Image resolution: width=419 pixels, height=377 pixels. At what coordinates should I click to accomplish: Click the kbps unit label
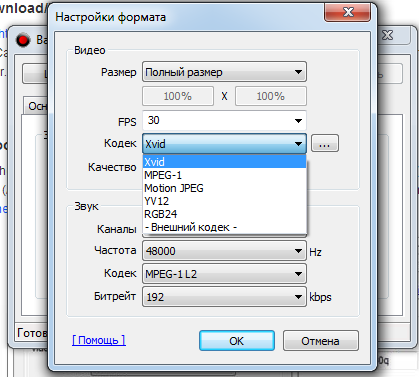(x=320, y=297)
